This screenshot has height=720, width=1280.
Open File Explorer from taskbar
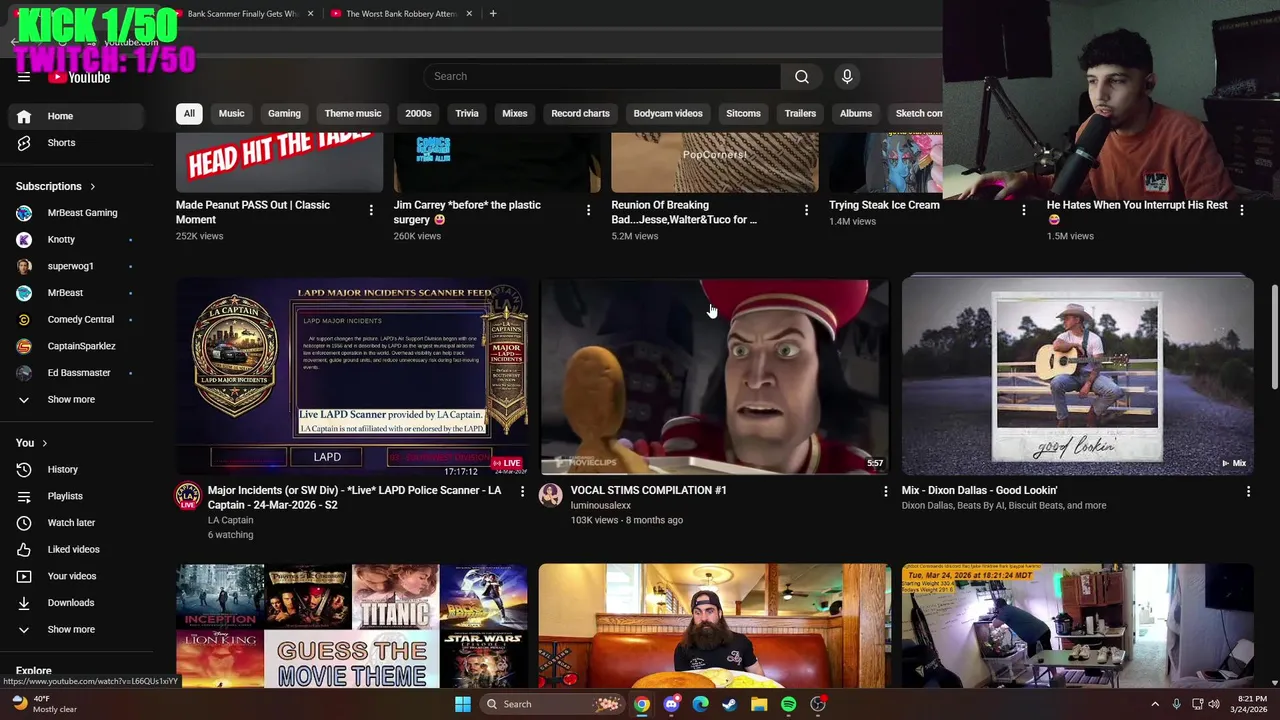(759, 704)
